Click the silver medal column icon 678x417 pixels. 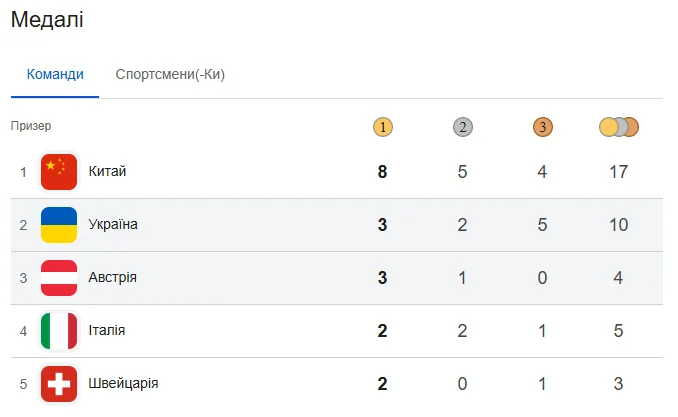pos(462,127)
